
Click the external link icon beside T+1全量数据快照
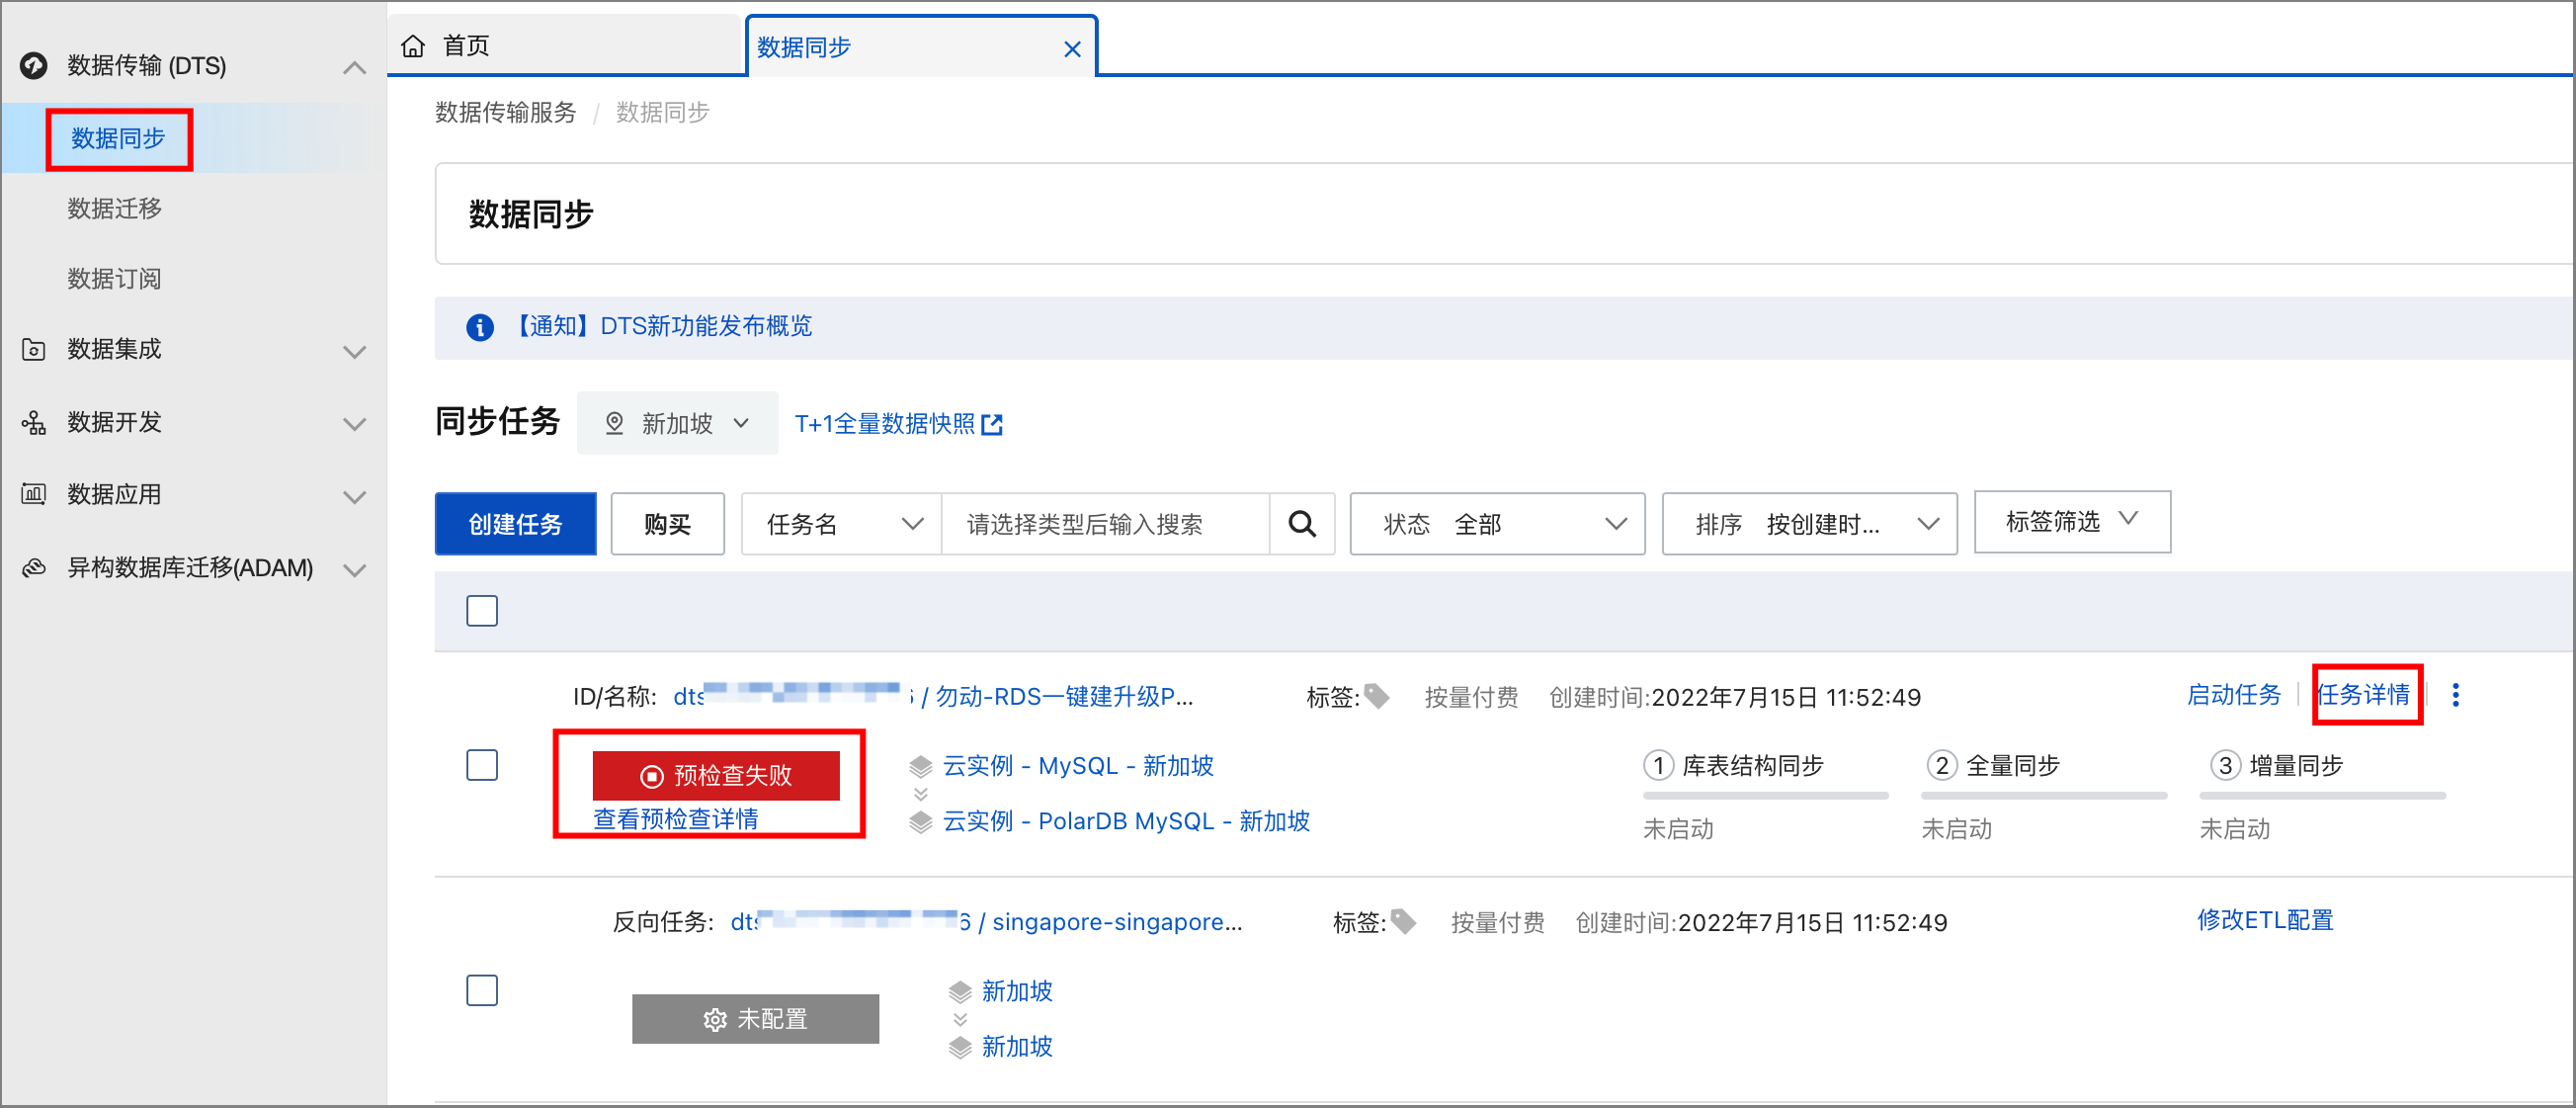(992, 425)
